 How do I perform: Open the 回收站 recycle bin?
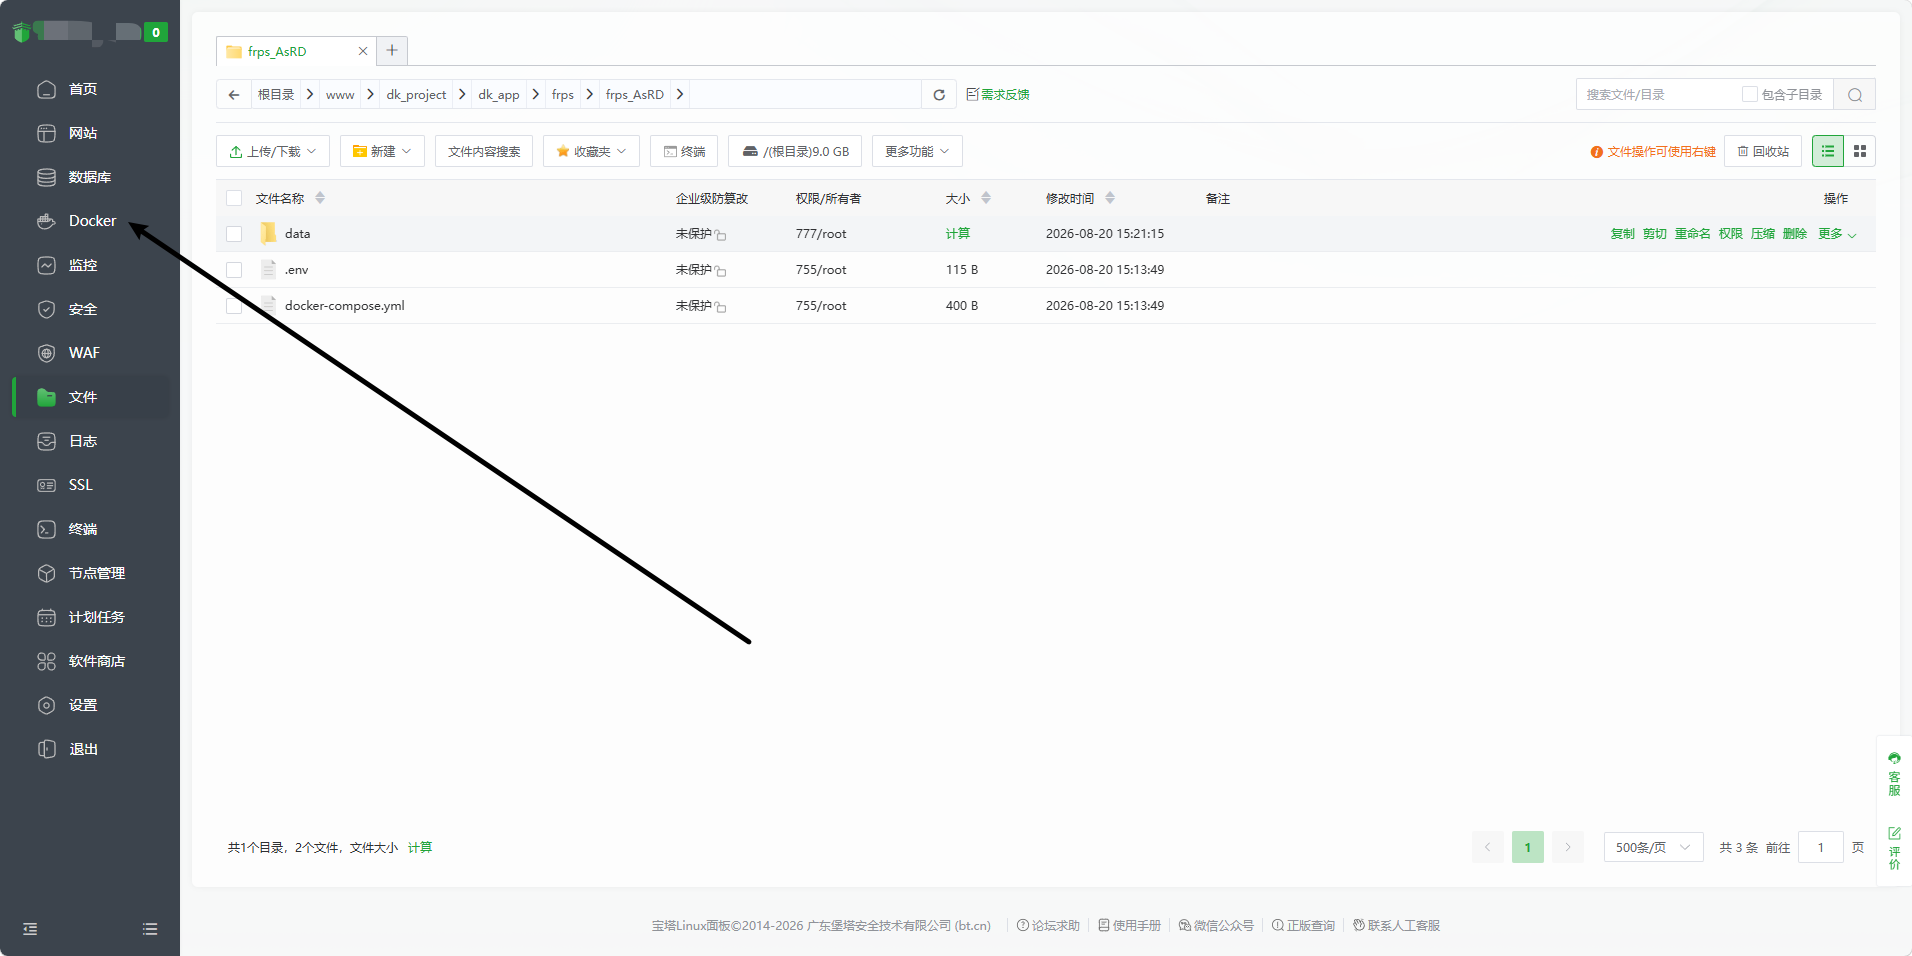1763,151
